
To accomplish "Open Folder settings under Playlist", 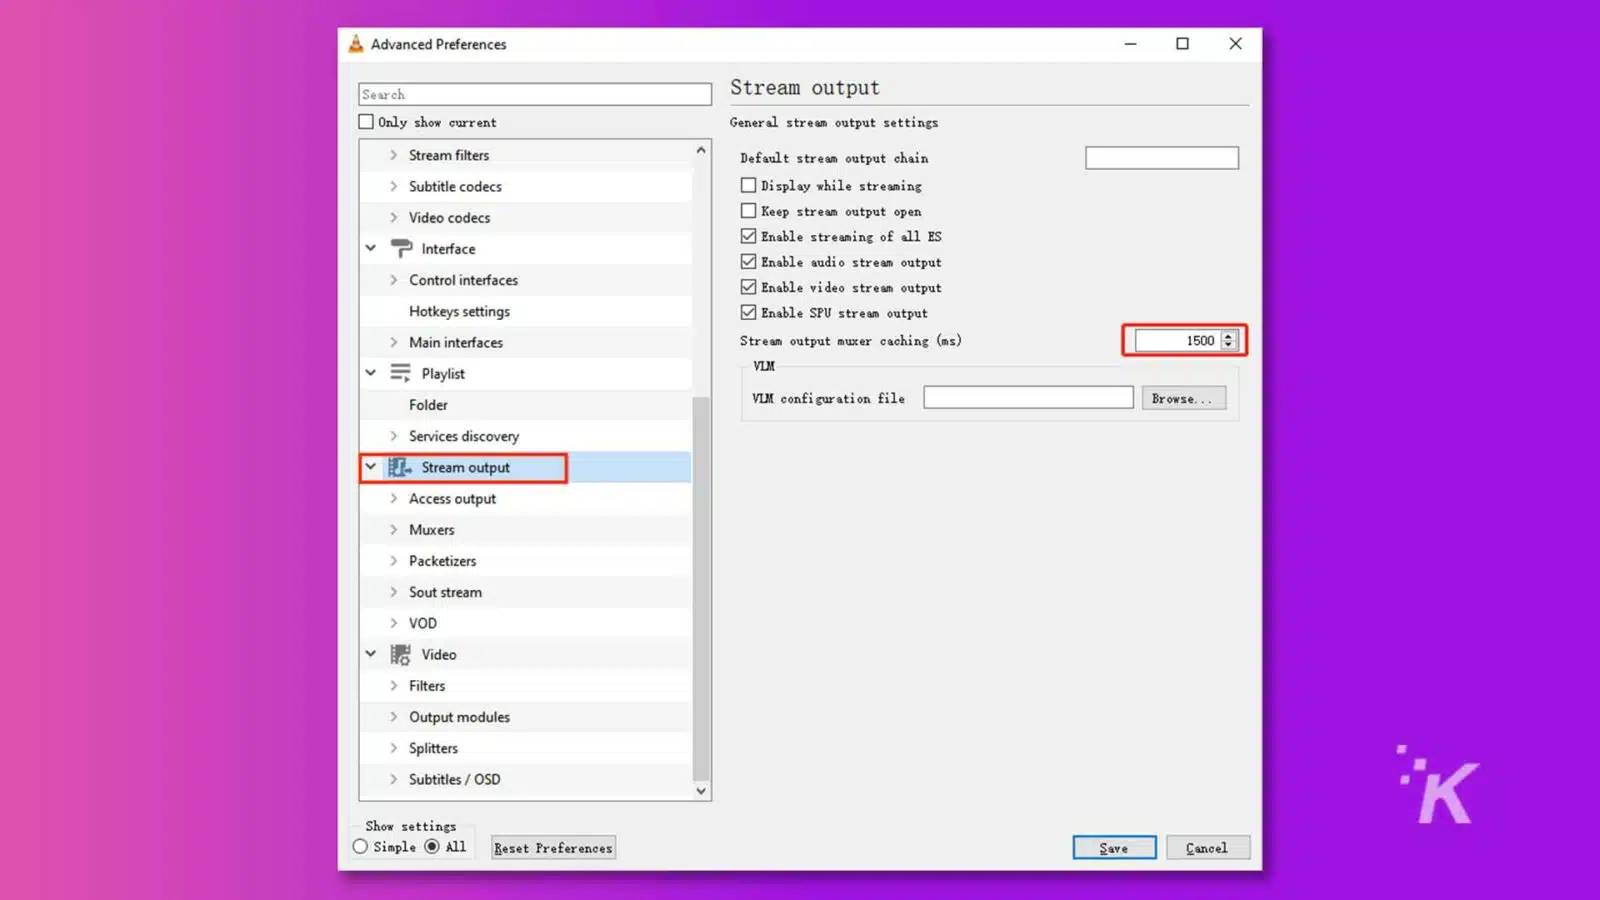I will coord(428,404).
